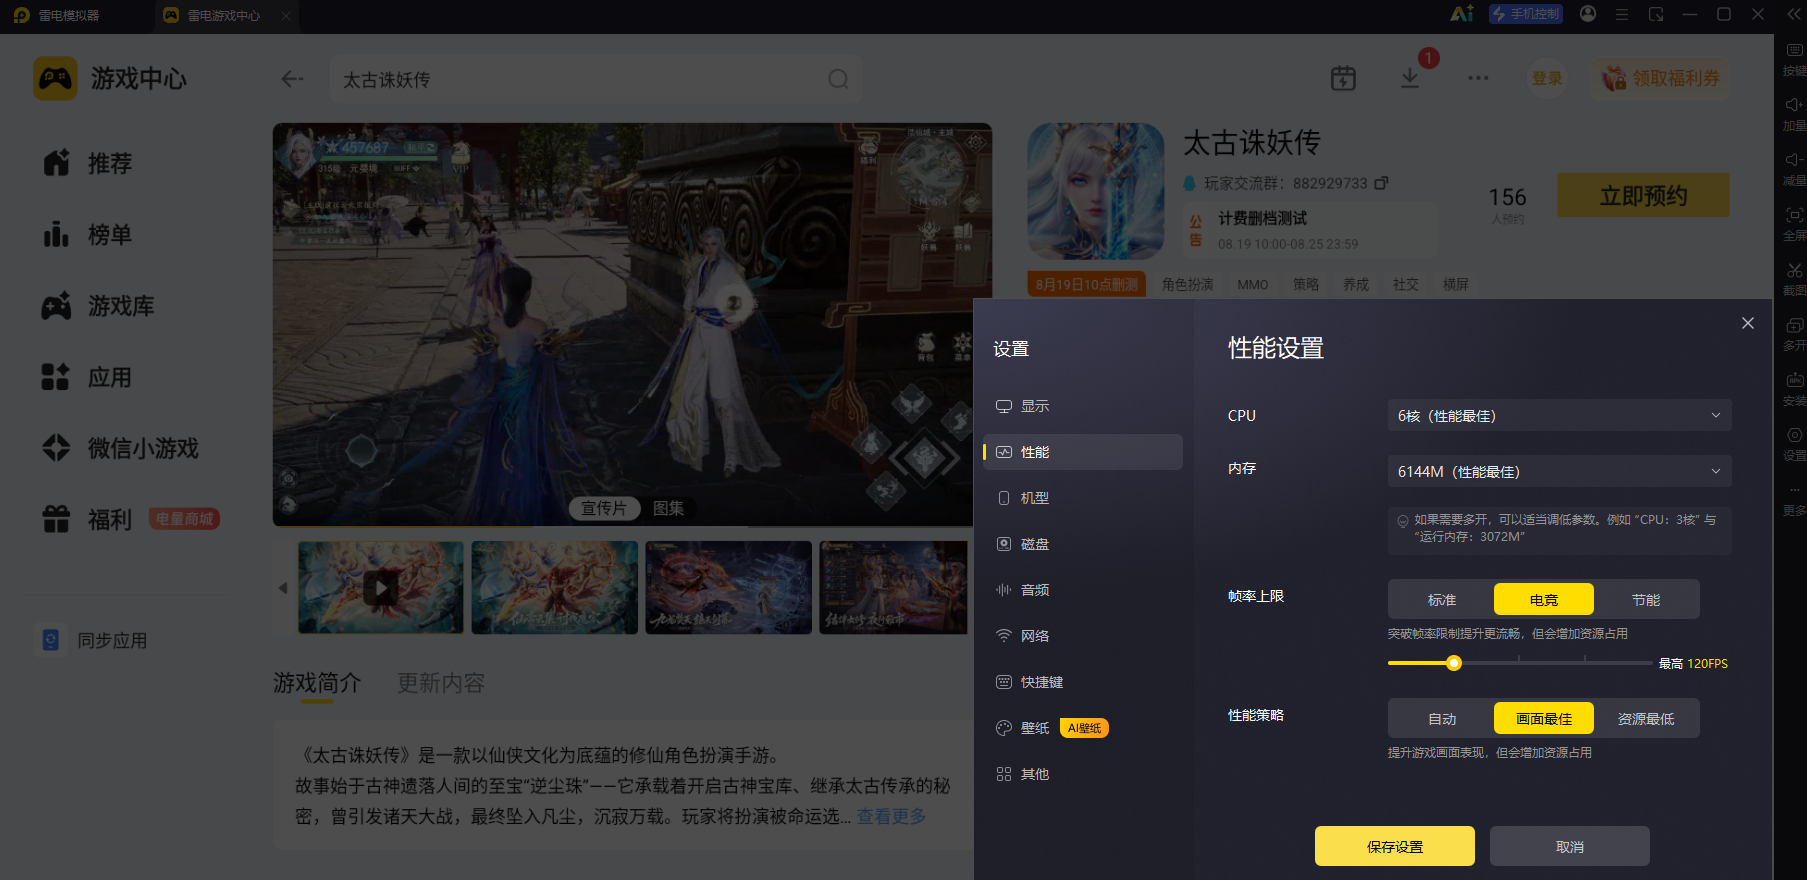Play the first video thumbnail

pos(380,587)
